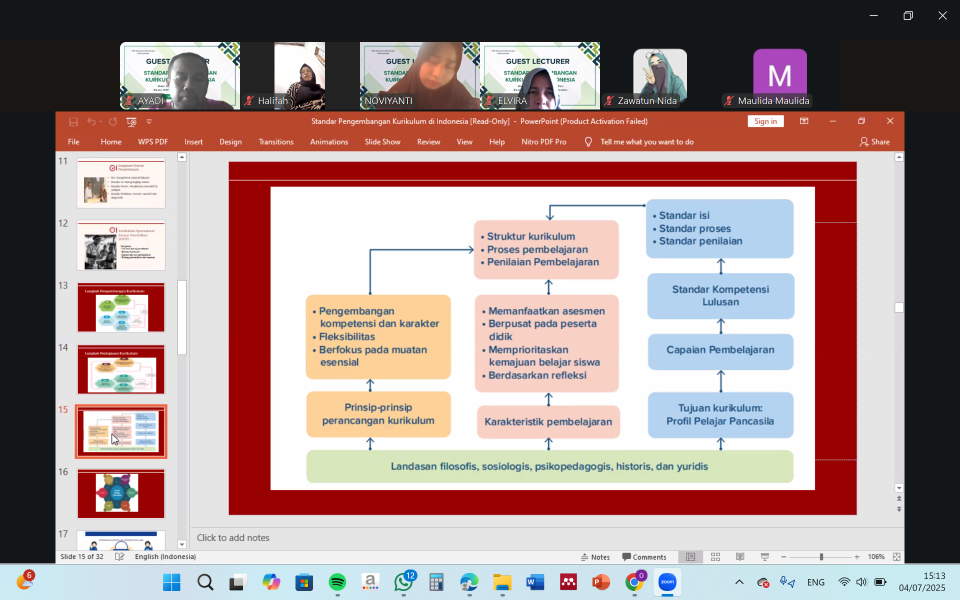This screenshot has width=960, height=600.
Task: Toggle the Comments pane
Action: pos(643,557)
